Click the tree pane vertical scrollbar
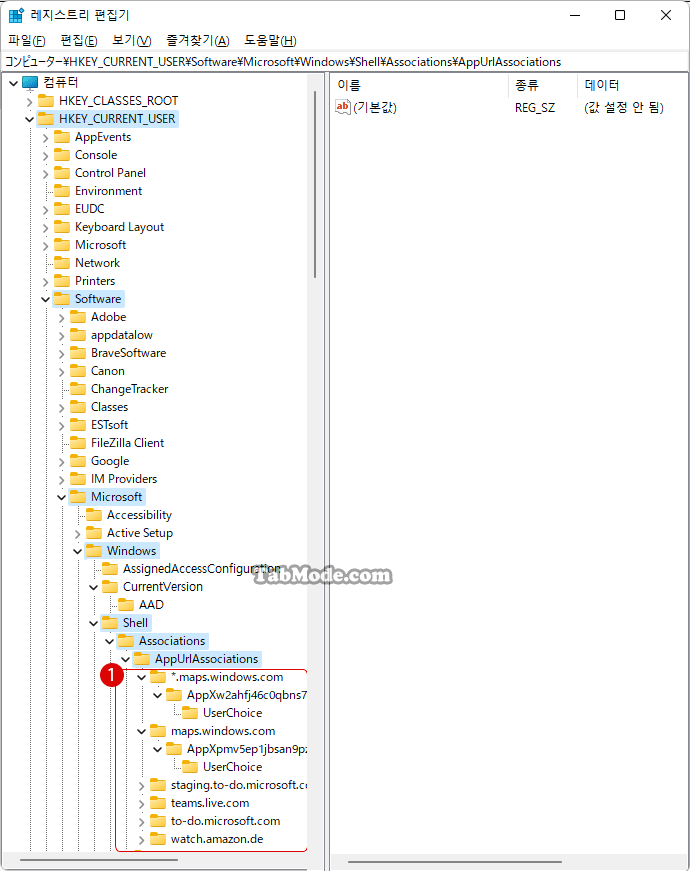690x871 pixels. [314, 184]
